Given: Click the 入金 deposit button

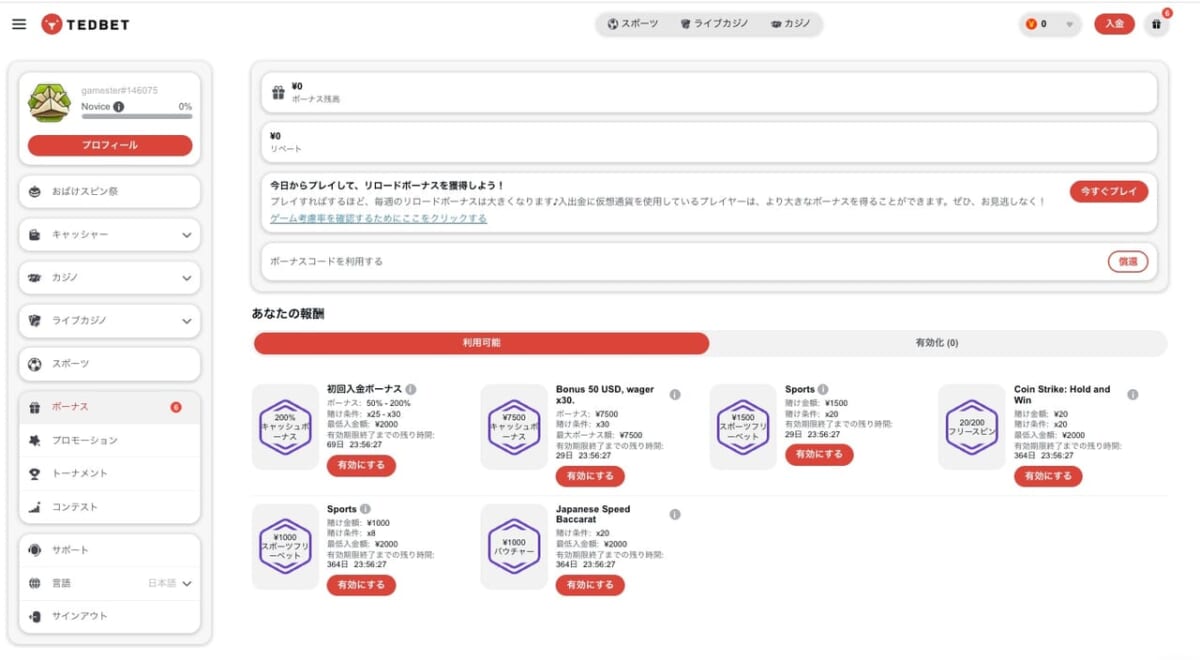Looking at the screenshot, I should [x=1114, y=24].
